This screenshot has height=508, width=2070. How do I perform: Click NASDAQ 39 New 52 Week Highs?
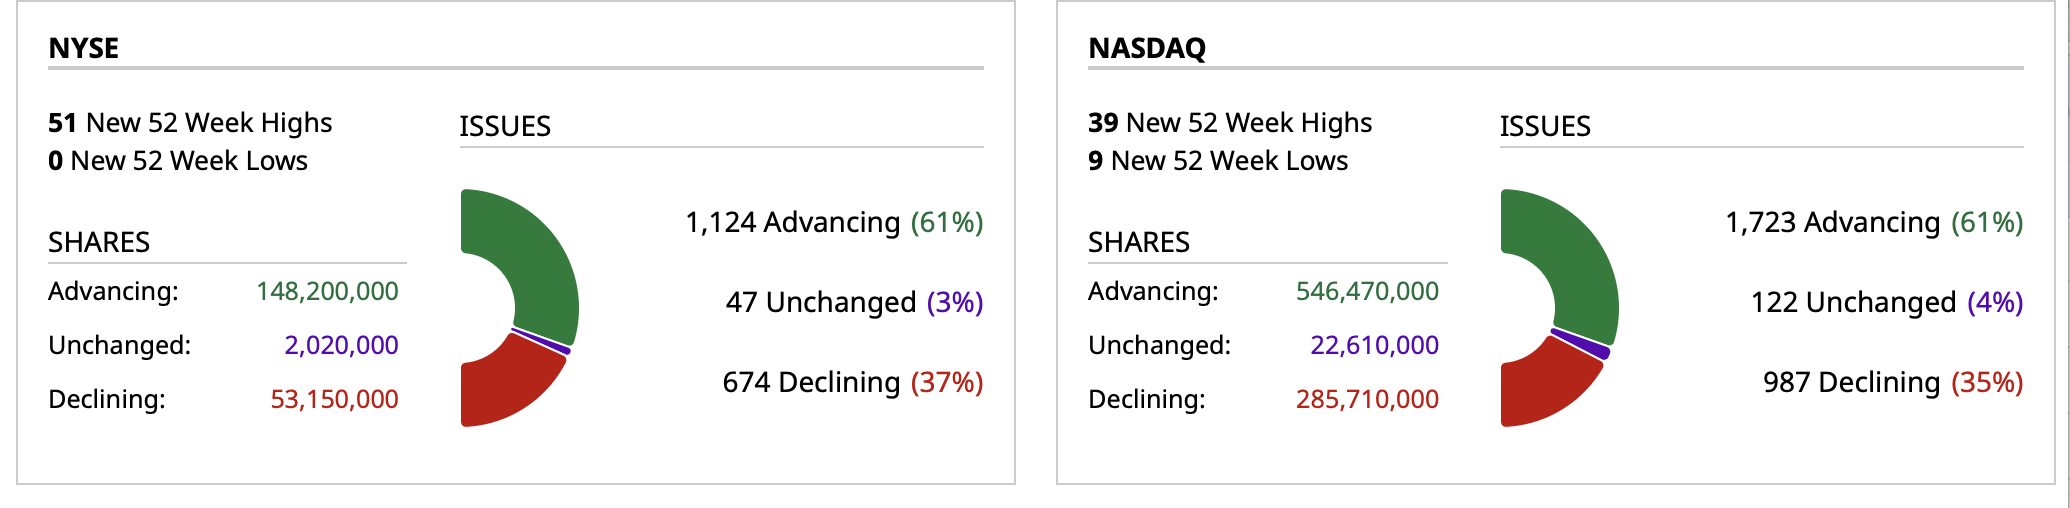[x=1230, y=122]
